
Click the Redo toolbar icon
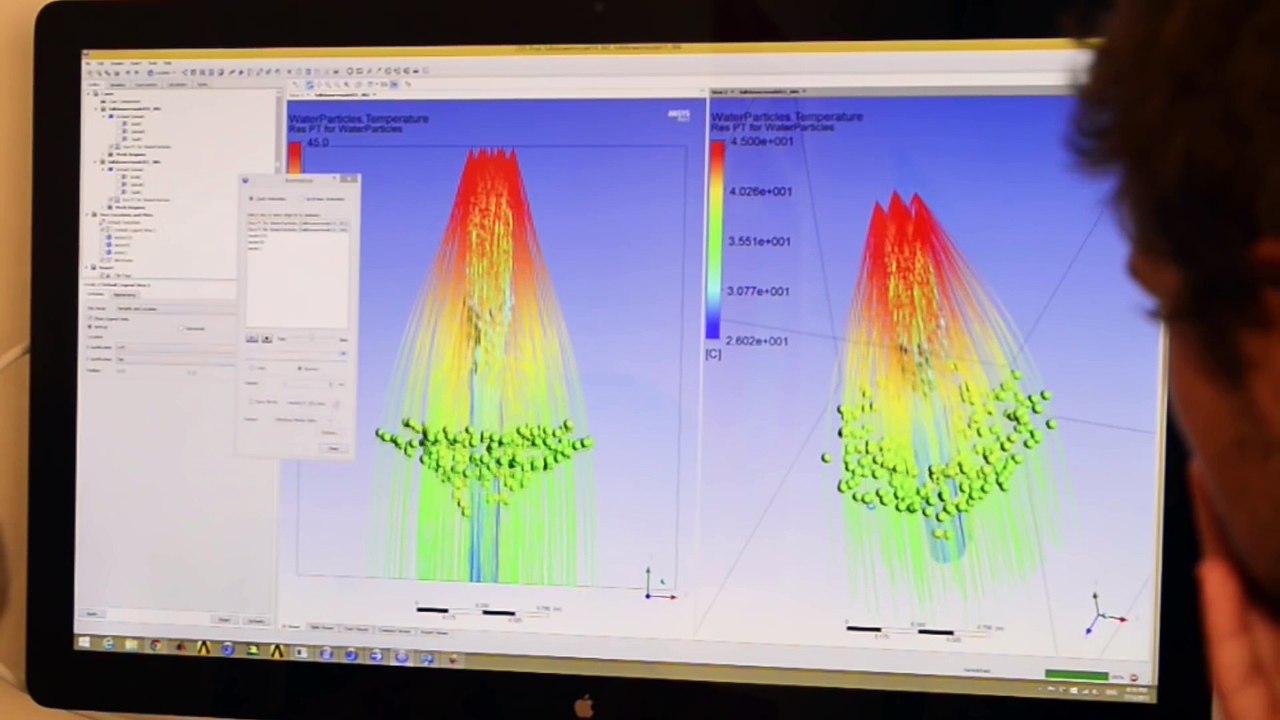(x=135, y=72)
